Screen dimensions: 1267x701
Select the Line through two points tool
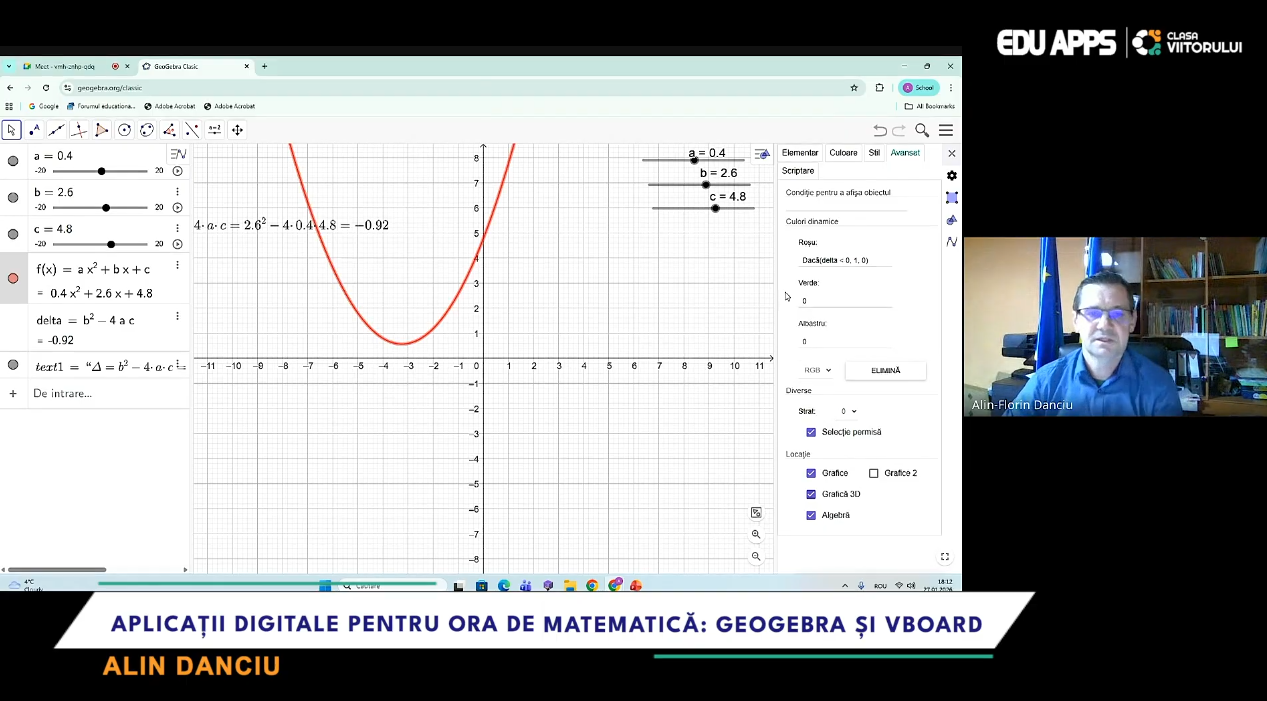pyautogui.click(x=57, y=130)
